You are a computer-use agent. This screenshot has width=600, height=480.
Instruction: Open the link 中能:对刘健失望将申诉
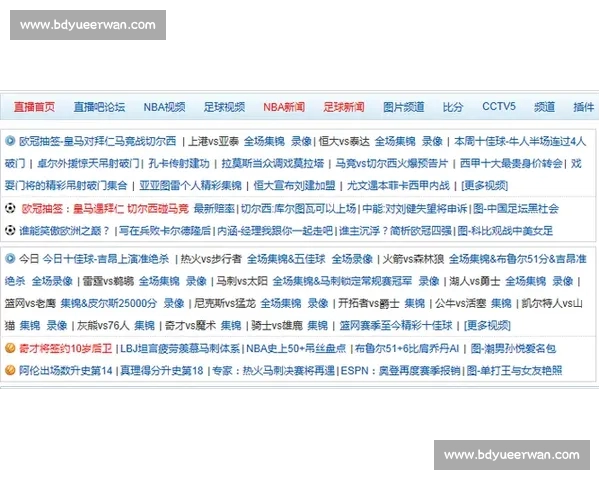click(415, 209)
